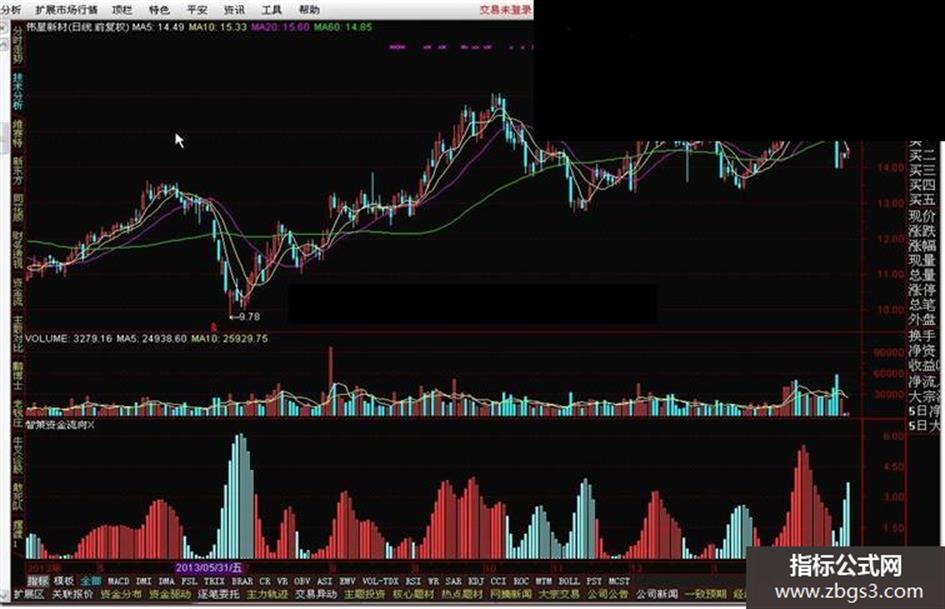Choose the DMI indicator
Viewport: 945px width, 609px height.
[x=143, y=581]
